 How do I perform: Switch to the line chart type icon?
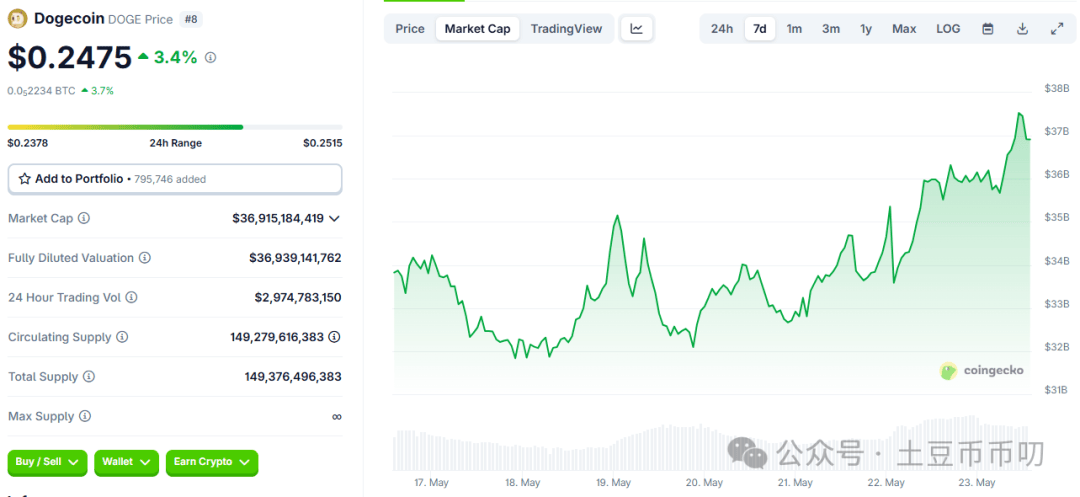pyautogui.click(x=636, y=29)
